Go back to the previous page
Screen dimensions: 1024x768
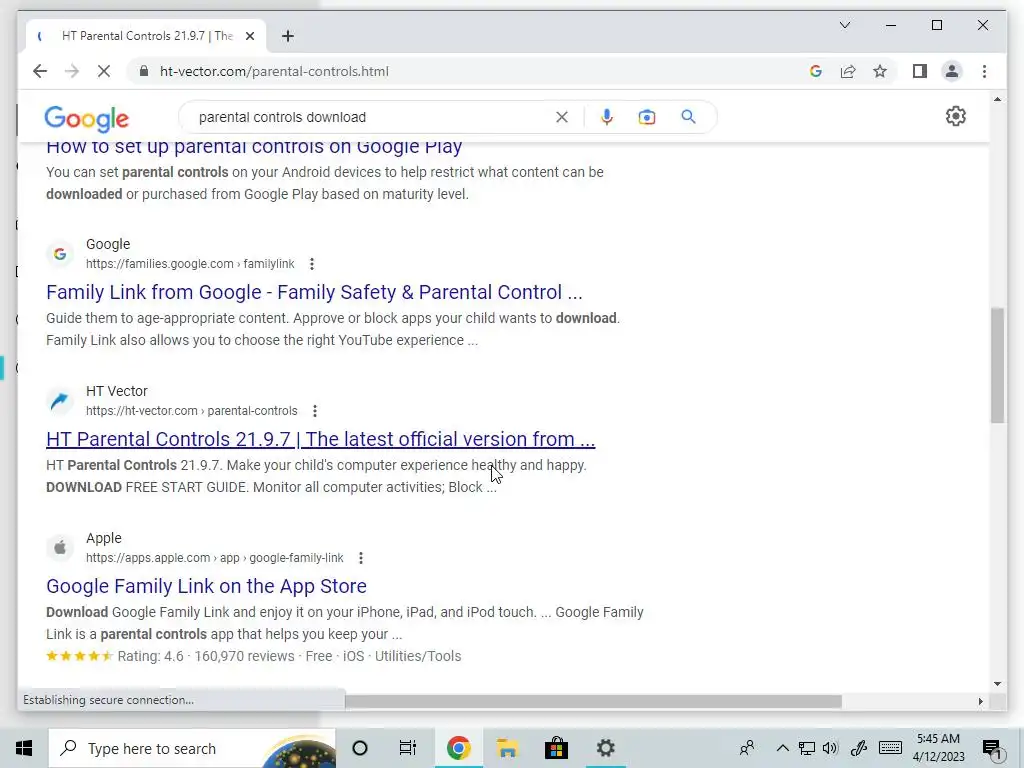[x=40, y=71]
